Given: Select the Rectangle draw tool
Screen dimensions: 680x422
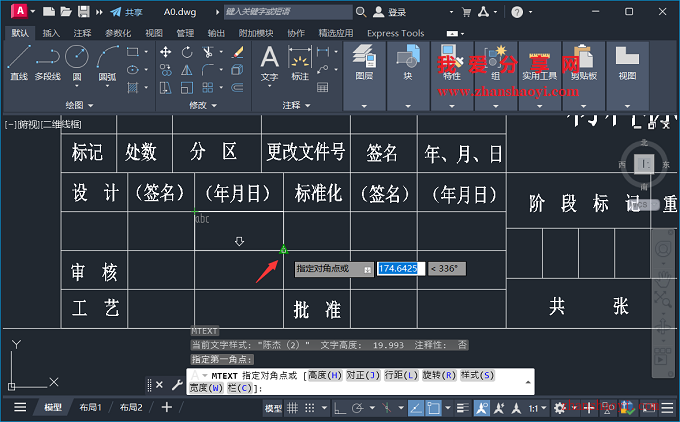Looking at the screenshot, I should (x=133, y=52).
